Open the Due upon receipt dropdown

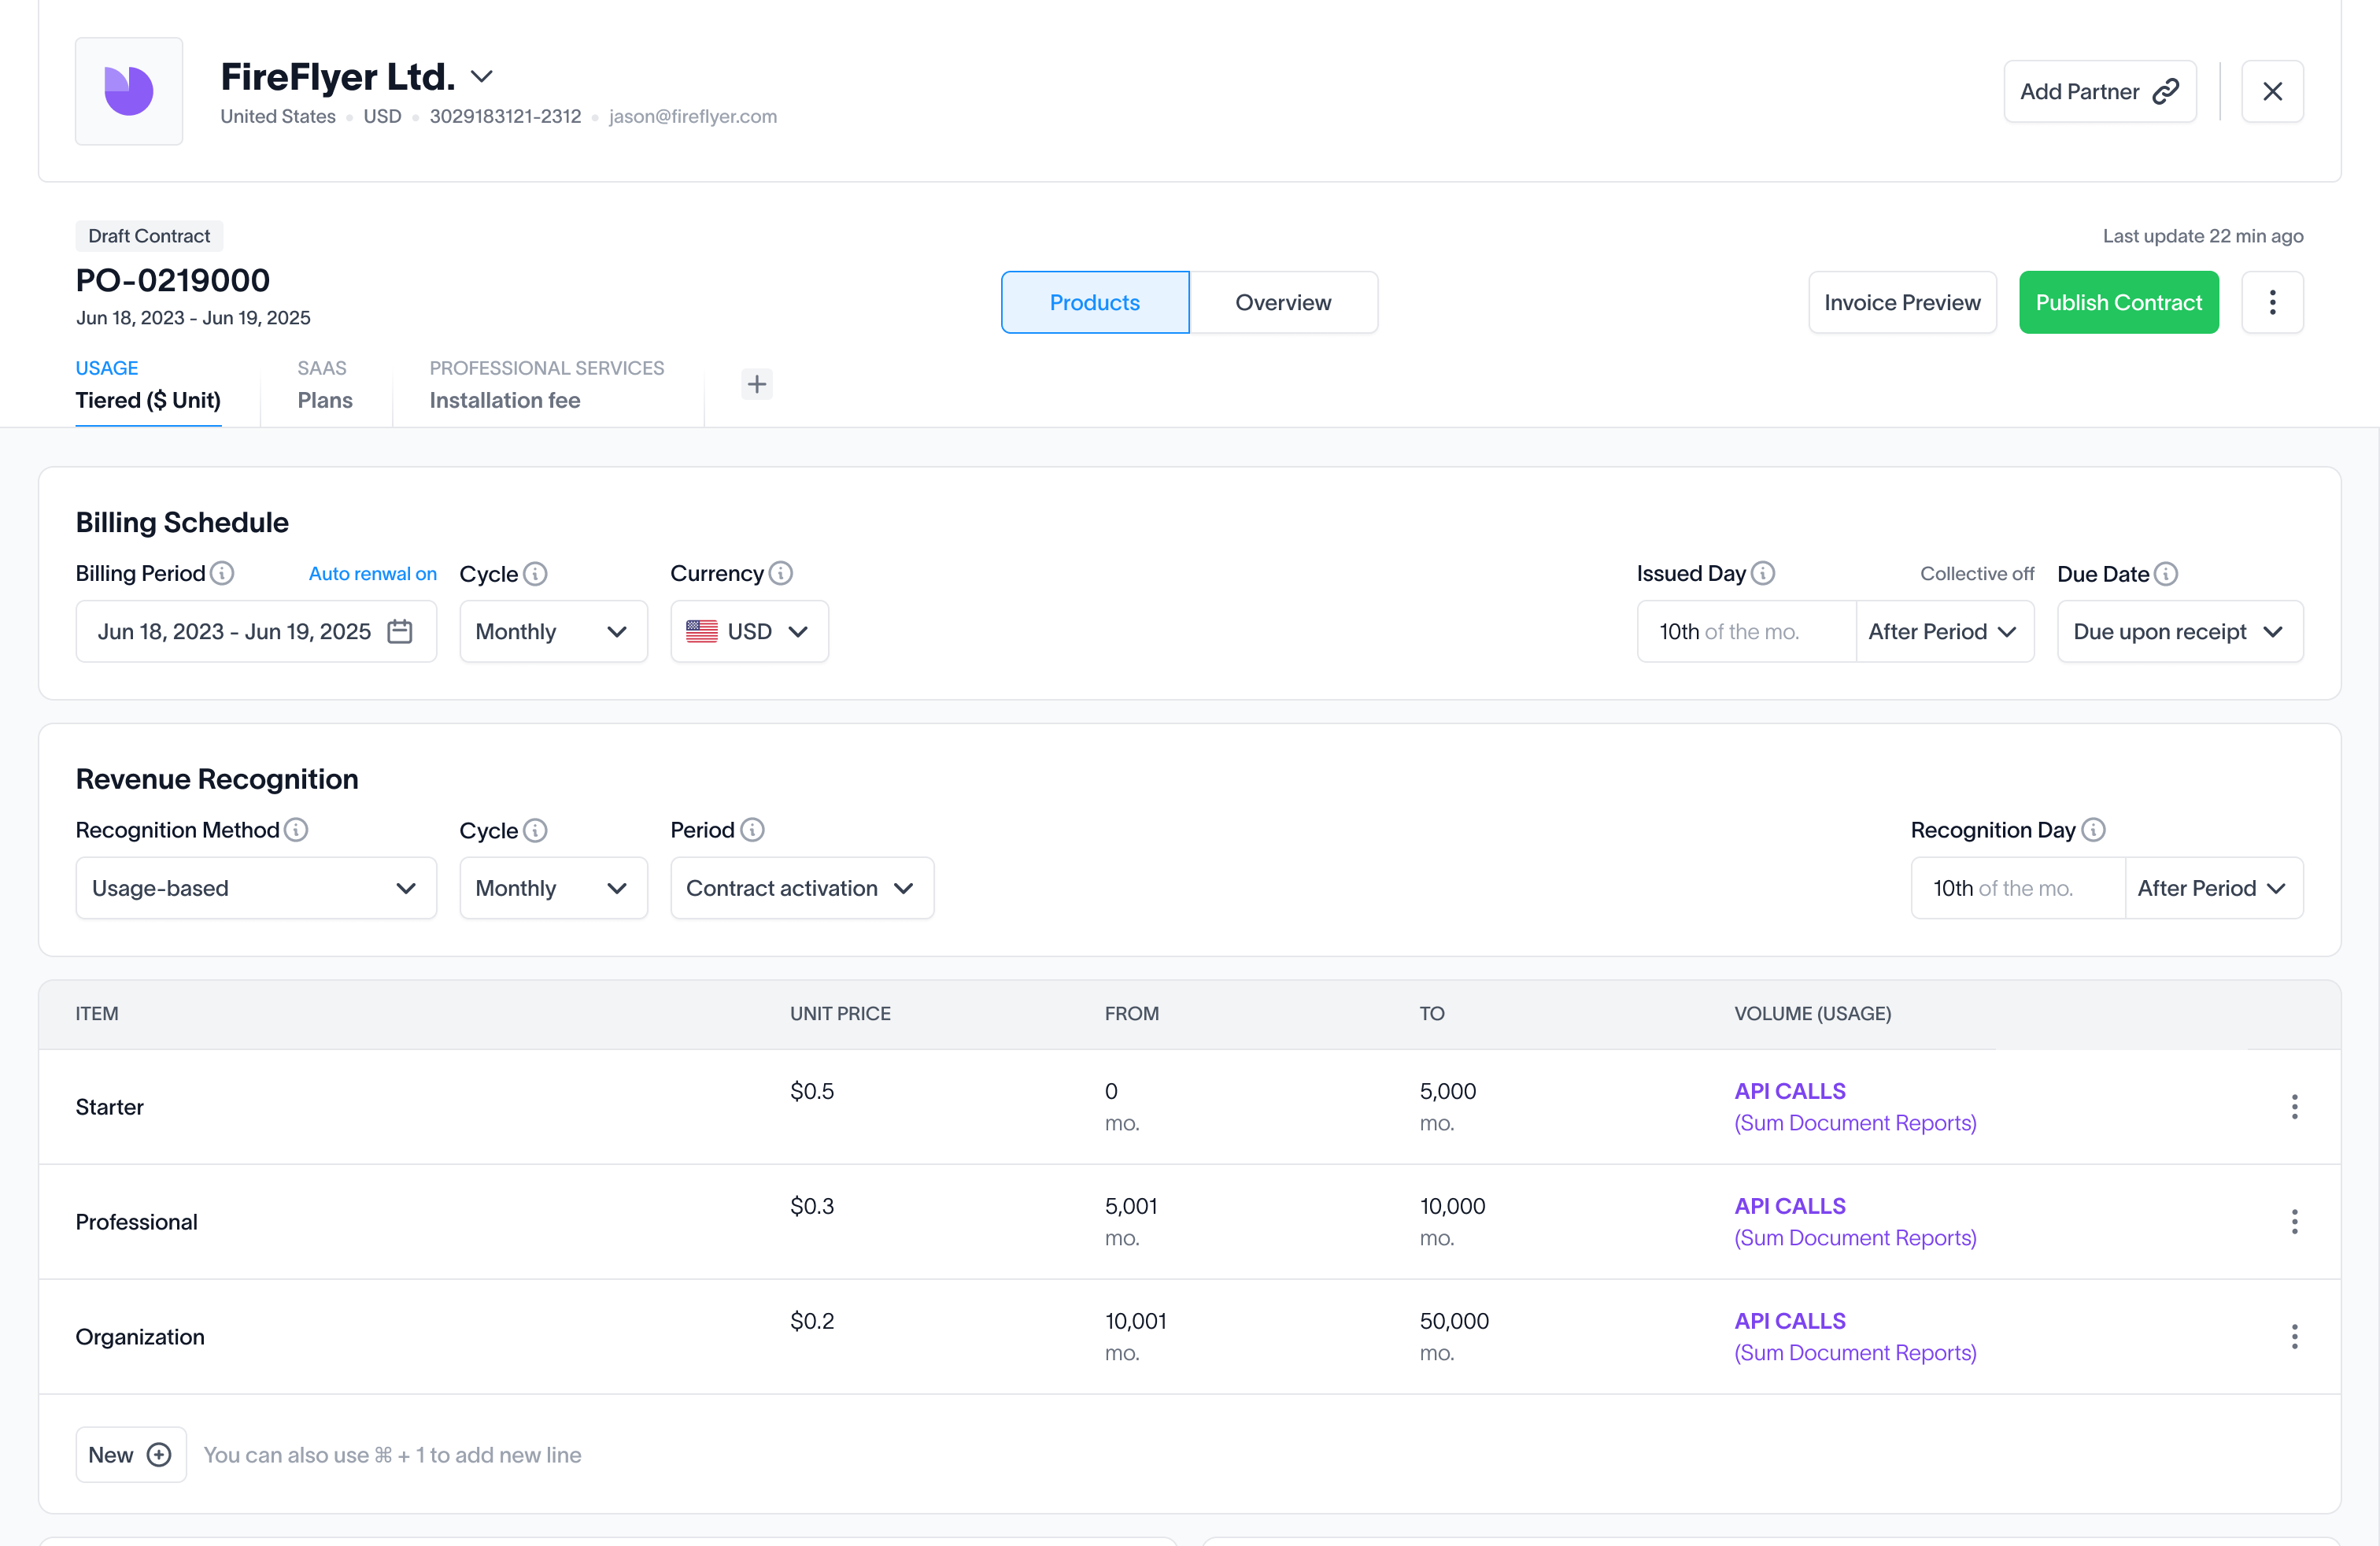pyautogui.click(x=2179, y=631)
